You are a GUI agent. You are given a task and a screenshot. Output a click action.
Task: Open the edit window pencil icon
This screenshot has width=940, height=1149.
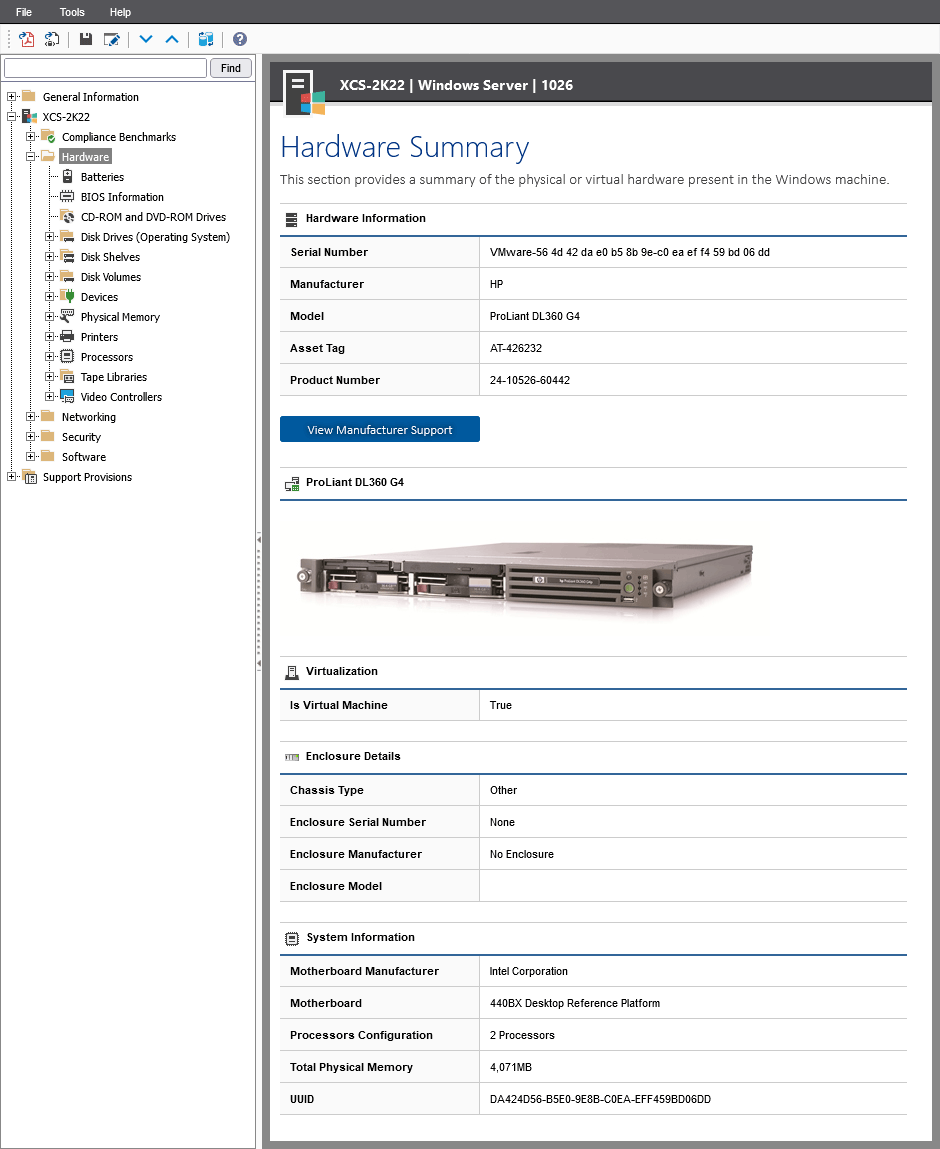(111, 40)
